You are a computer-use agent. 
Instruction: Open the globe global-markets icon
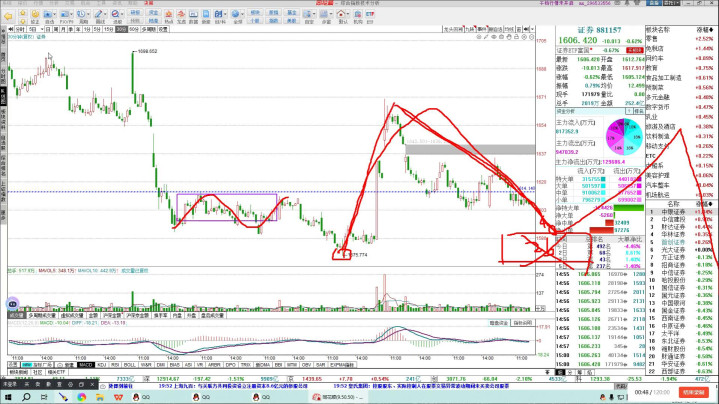235,15
